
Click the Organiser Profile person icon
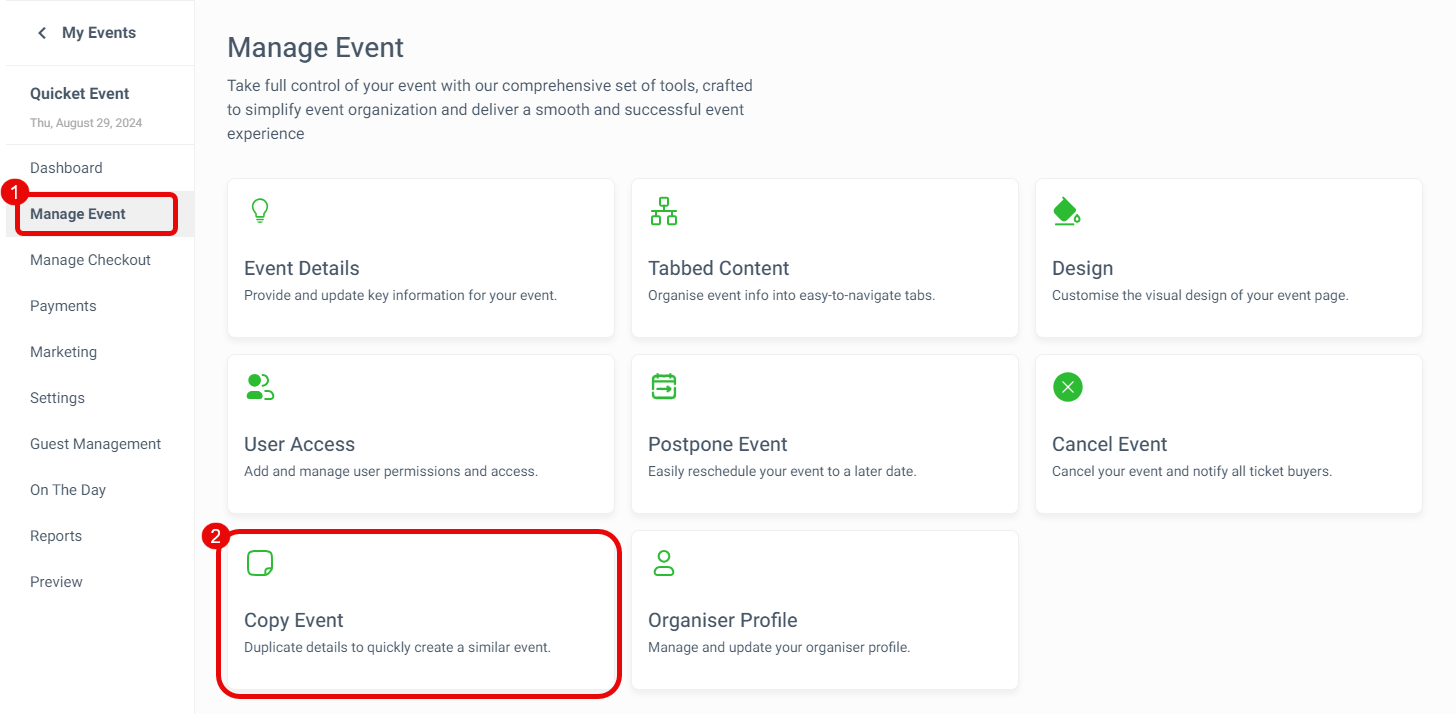(x=664, y=563)
